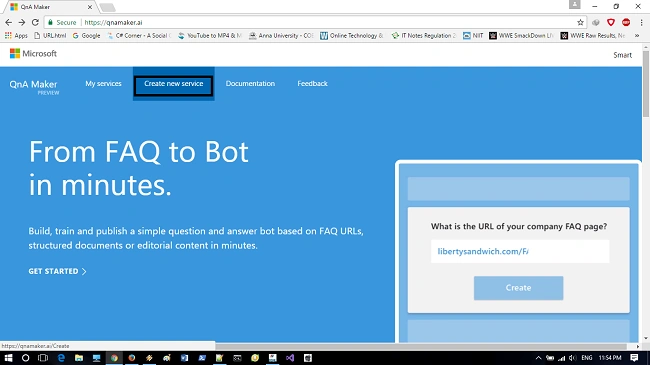Click the network signal tray icon
The height and width of the screenshot is (365, 650).
562,358
